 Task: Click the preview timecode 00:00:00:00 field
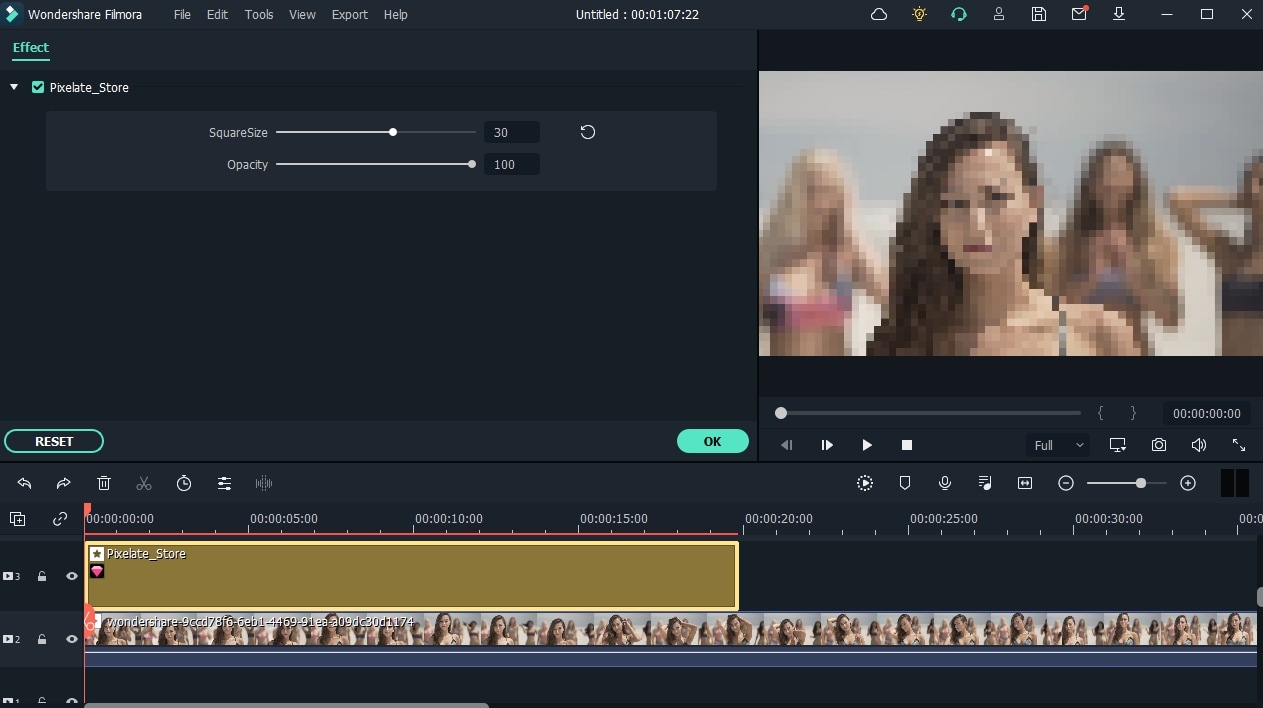click(x=1206, y=413)
